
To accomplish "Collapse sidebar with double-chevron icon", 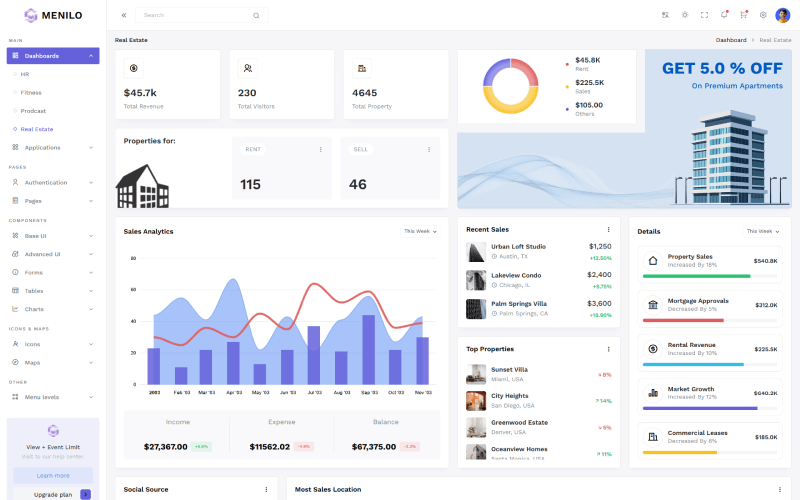I will click(x=124, y=15).
